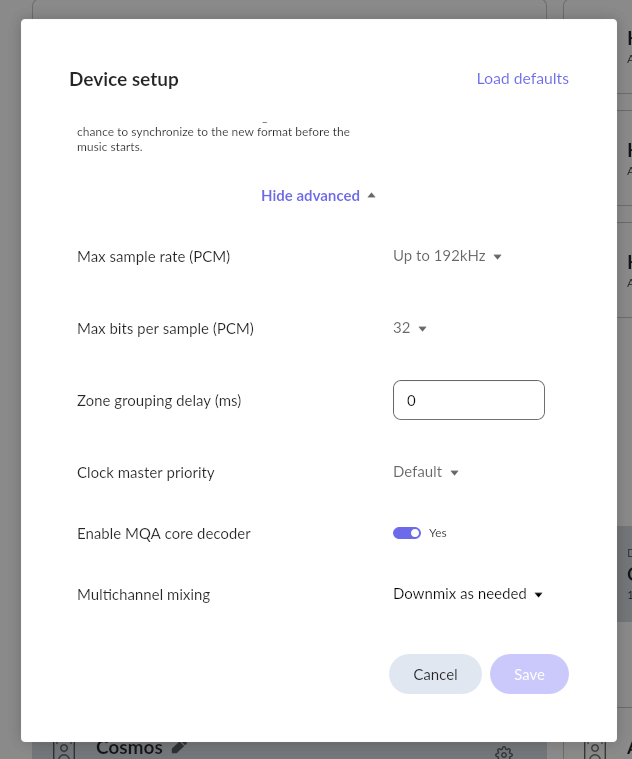Click the gear settings icon below the dialog

pos(504,753)
